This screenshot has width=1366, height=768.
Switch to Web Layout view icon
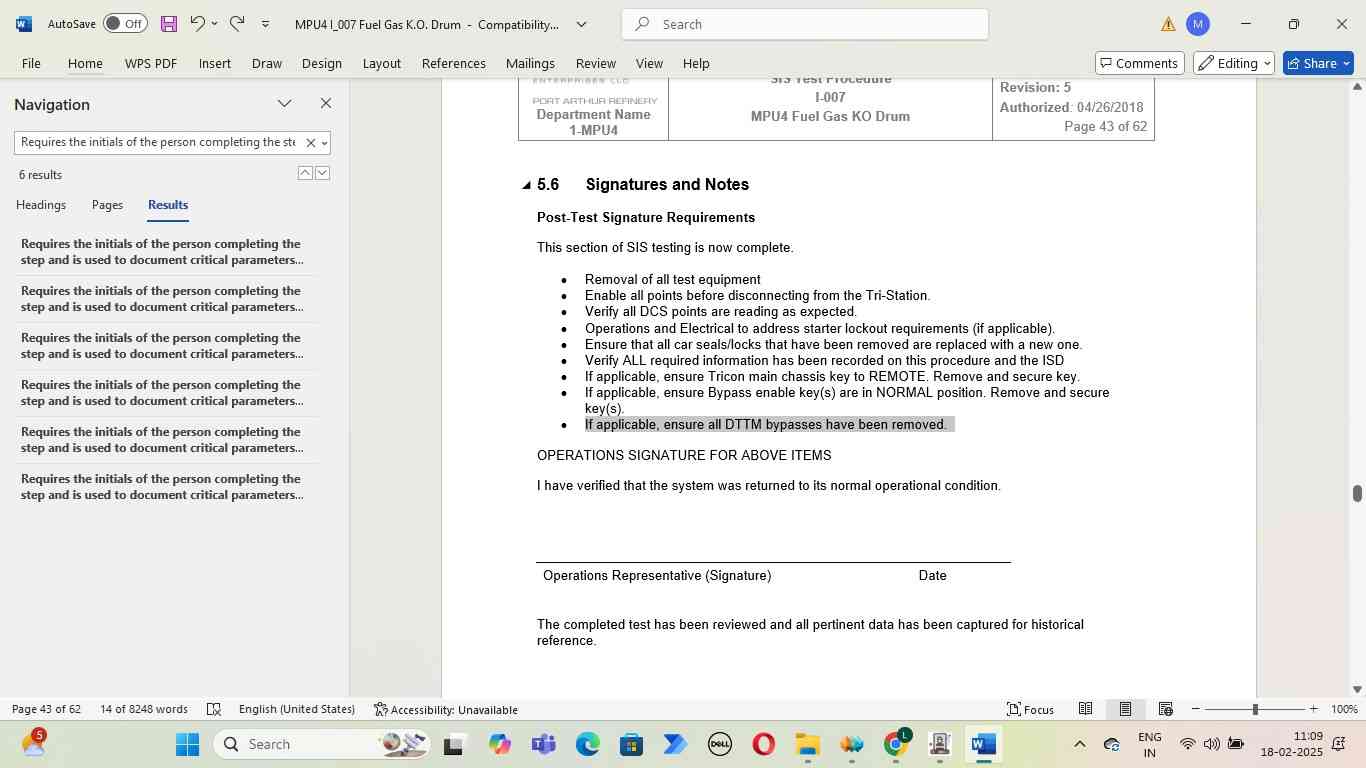coord(1165,709)
